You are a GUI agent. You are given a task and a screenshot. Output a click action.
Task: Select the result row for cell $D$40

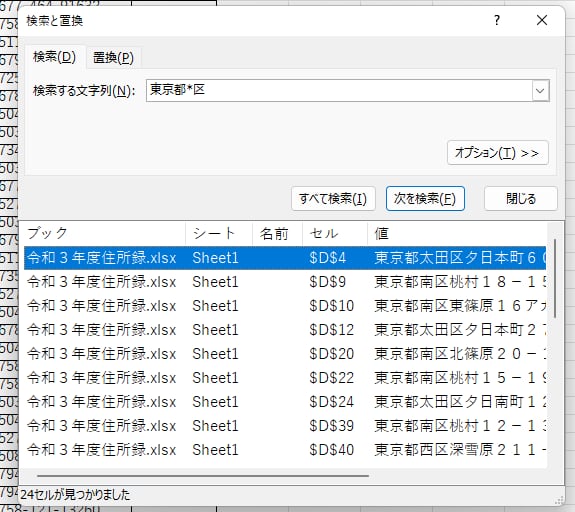(x=285, y=450)
